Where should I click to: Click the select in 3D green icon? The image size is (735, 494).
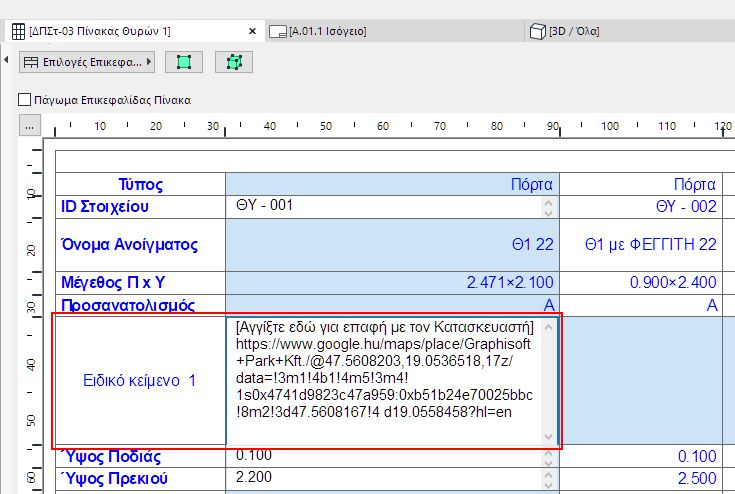234,62
